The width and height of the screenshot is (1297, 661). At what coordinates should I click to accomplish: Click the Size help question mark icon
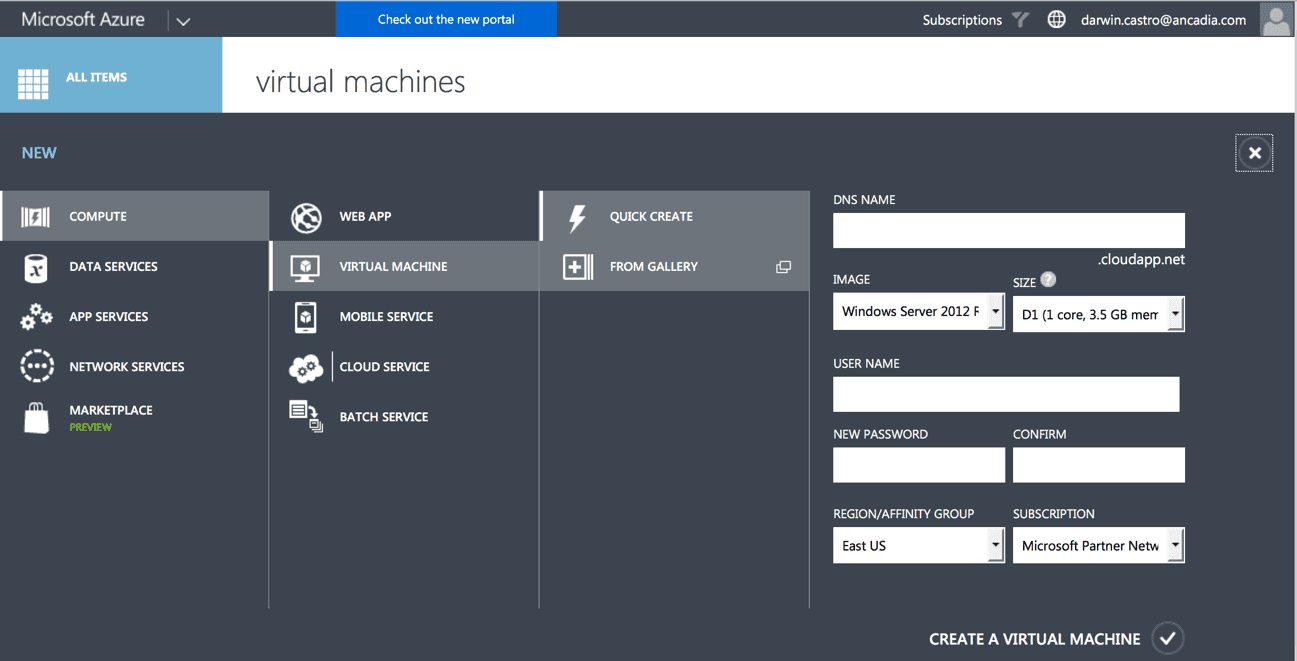pos(1048,280)
